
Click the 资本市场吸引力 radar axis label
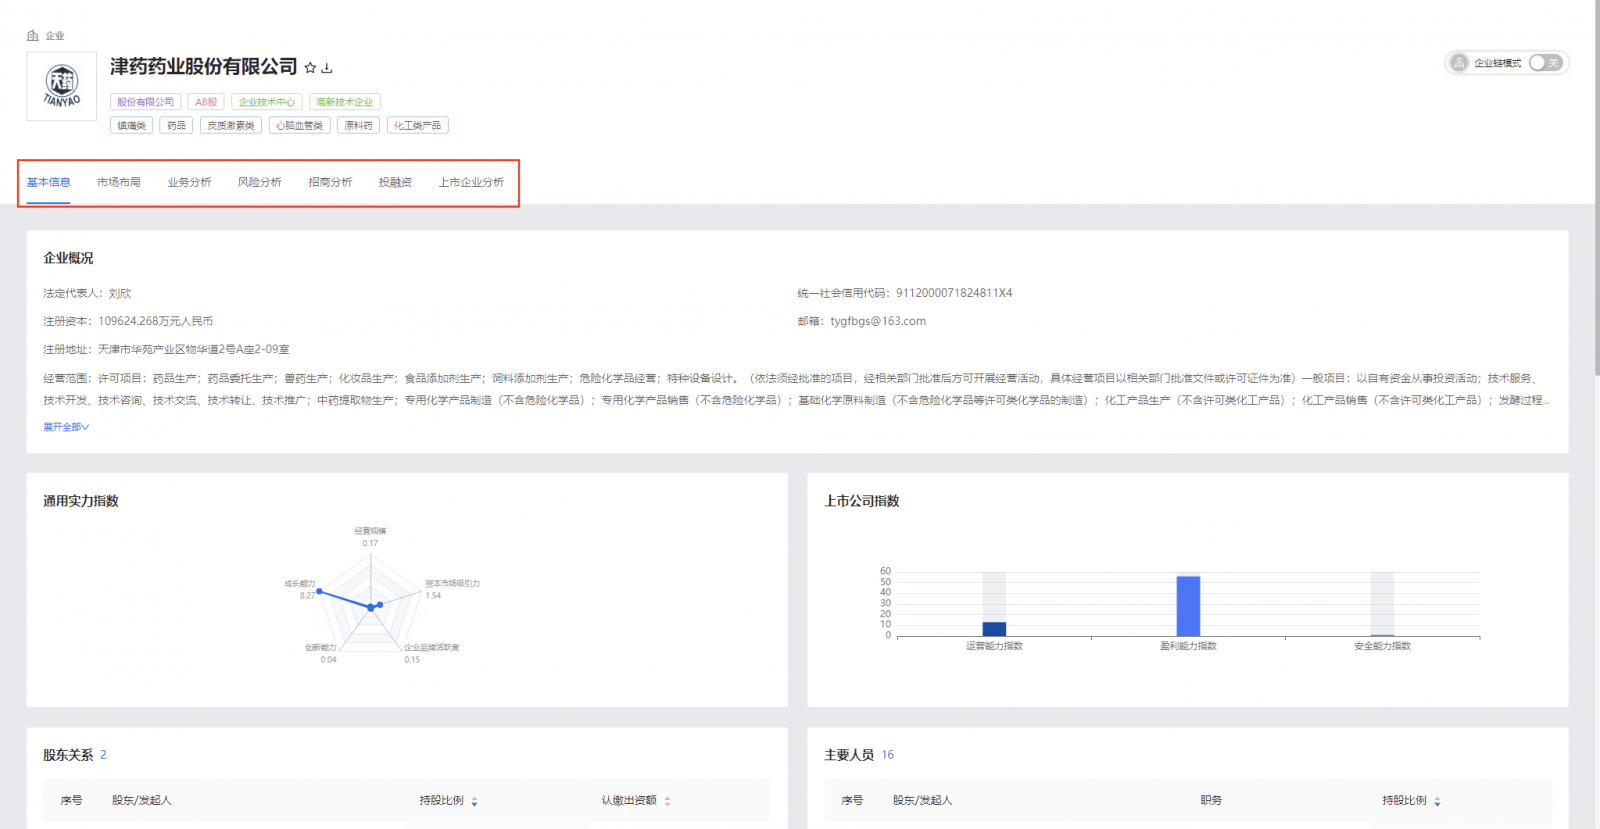[x=453, y=583]
